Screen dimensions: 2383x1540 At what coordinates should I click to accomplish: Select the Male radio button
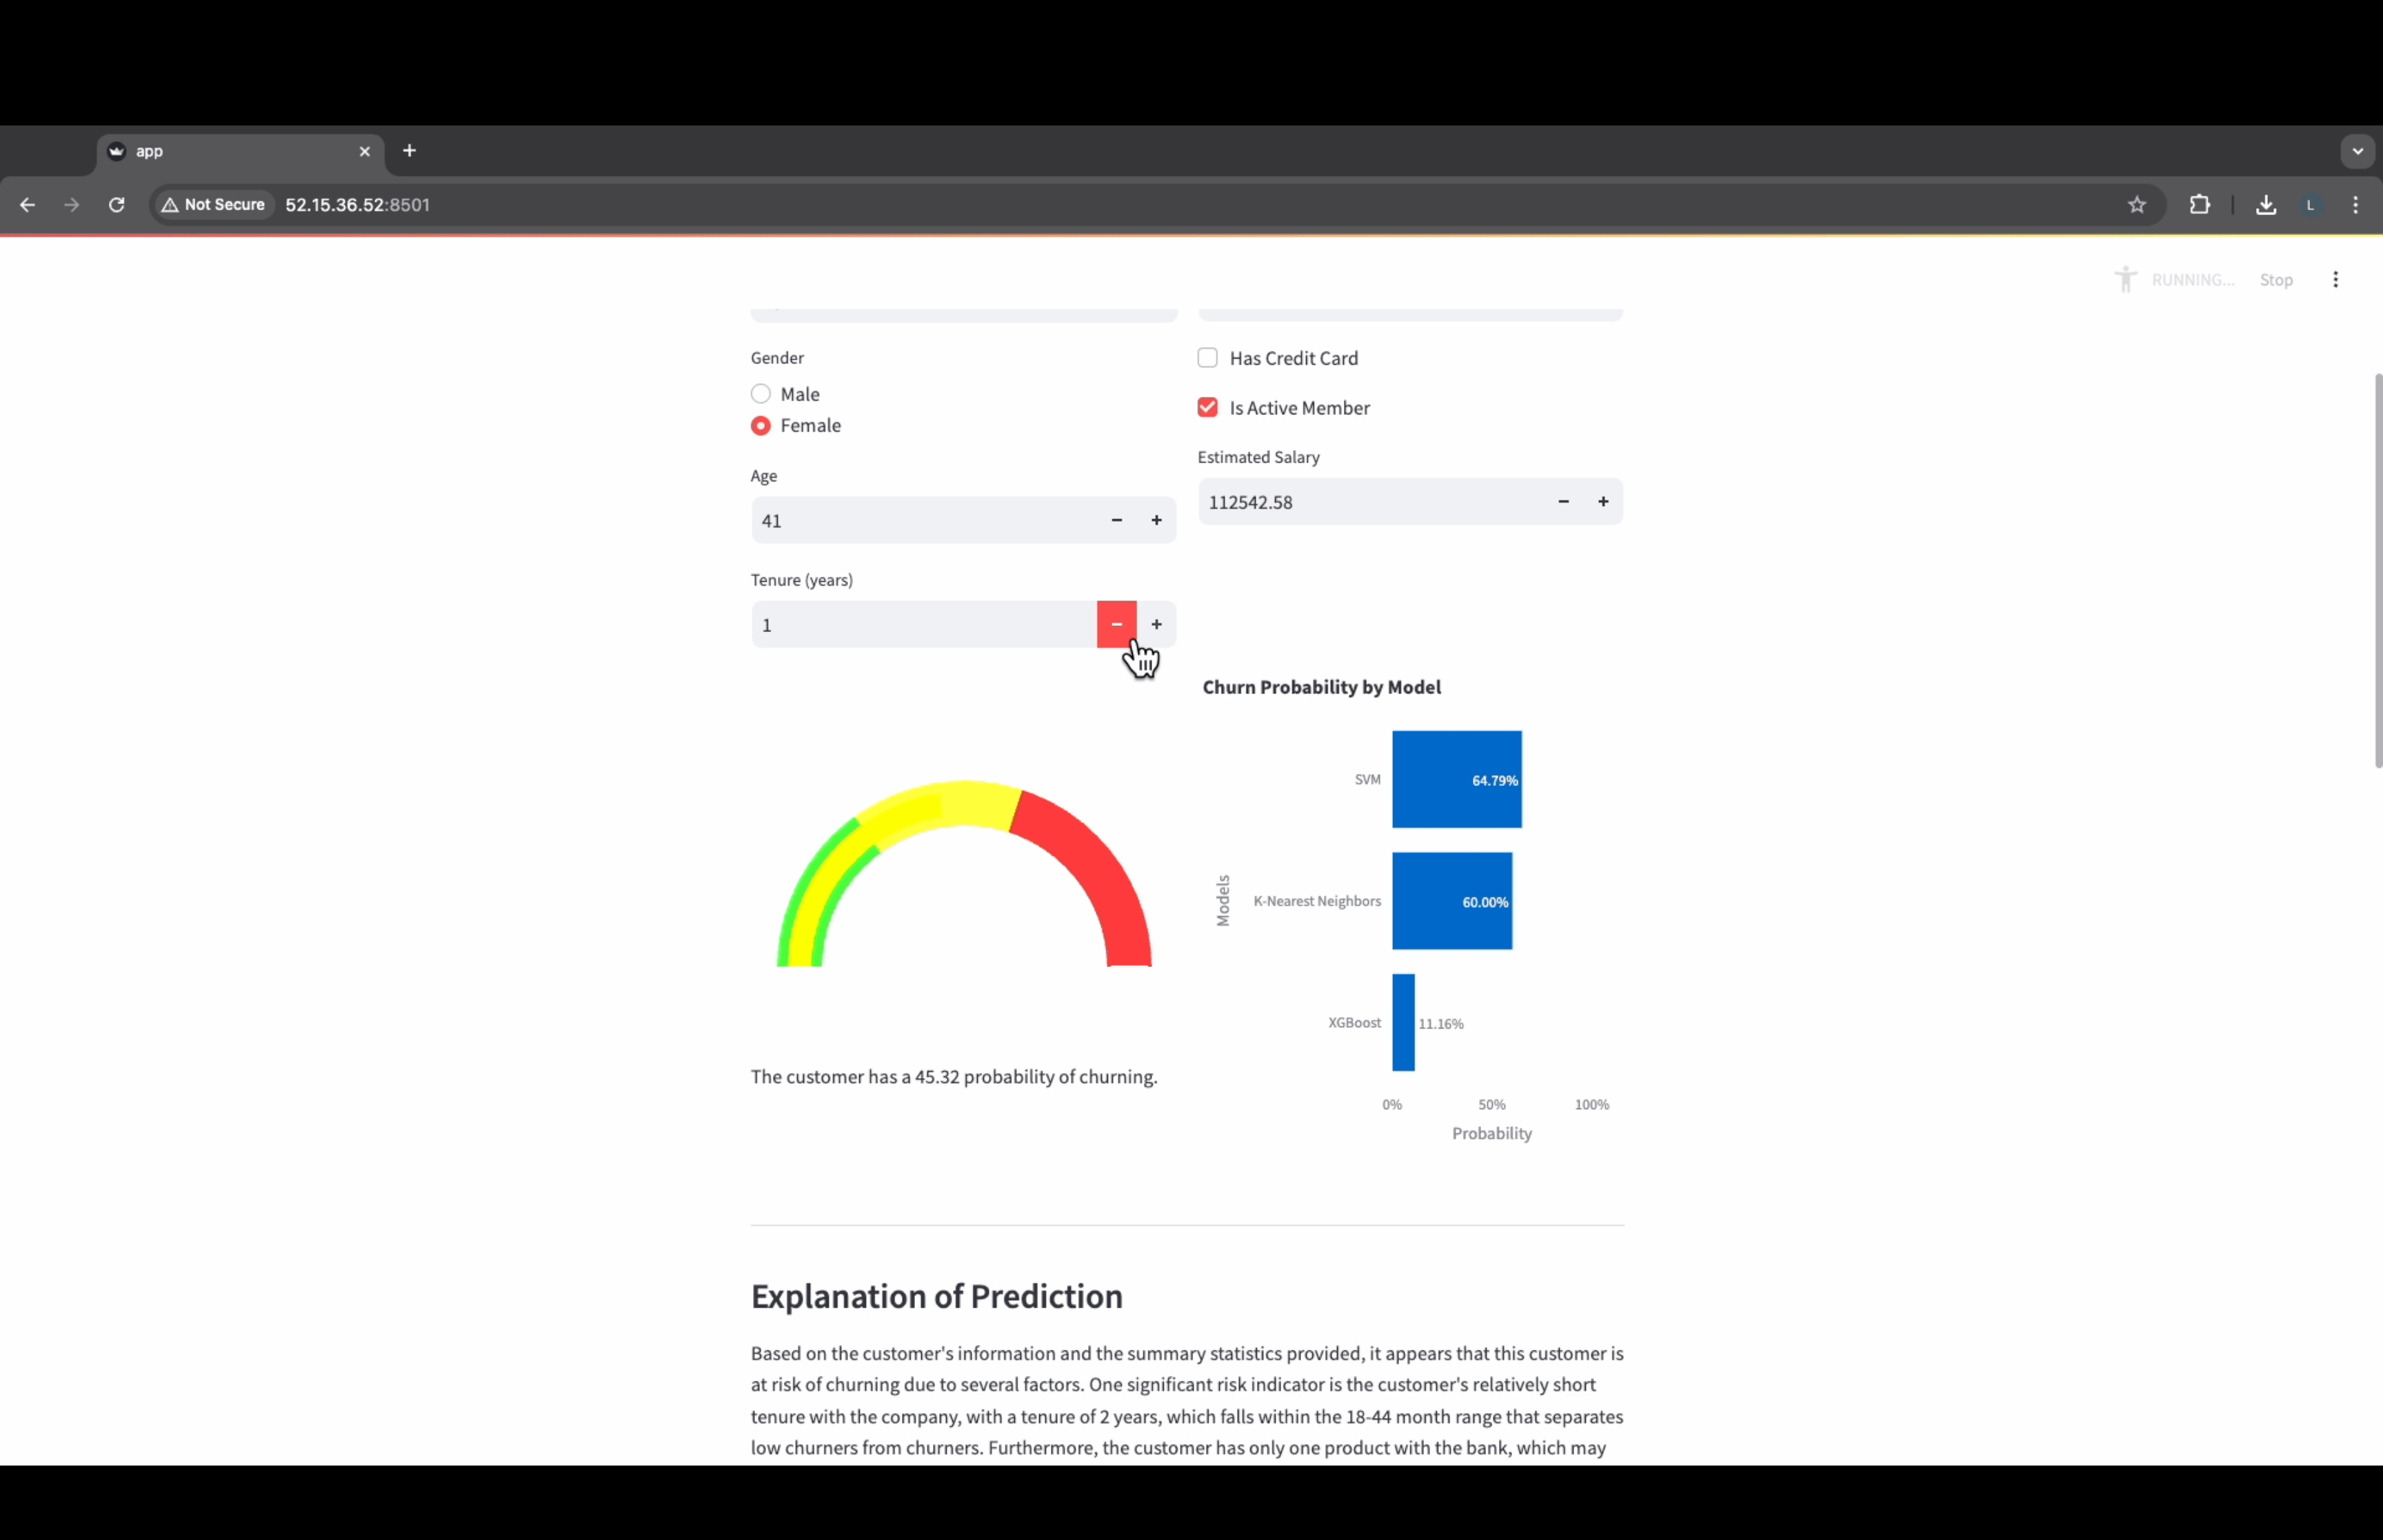761,392
